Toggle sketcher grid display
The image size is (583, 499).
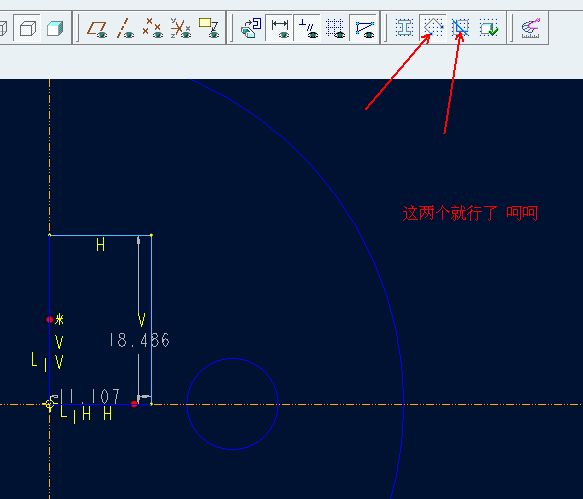tap(335, 28)
